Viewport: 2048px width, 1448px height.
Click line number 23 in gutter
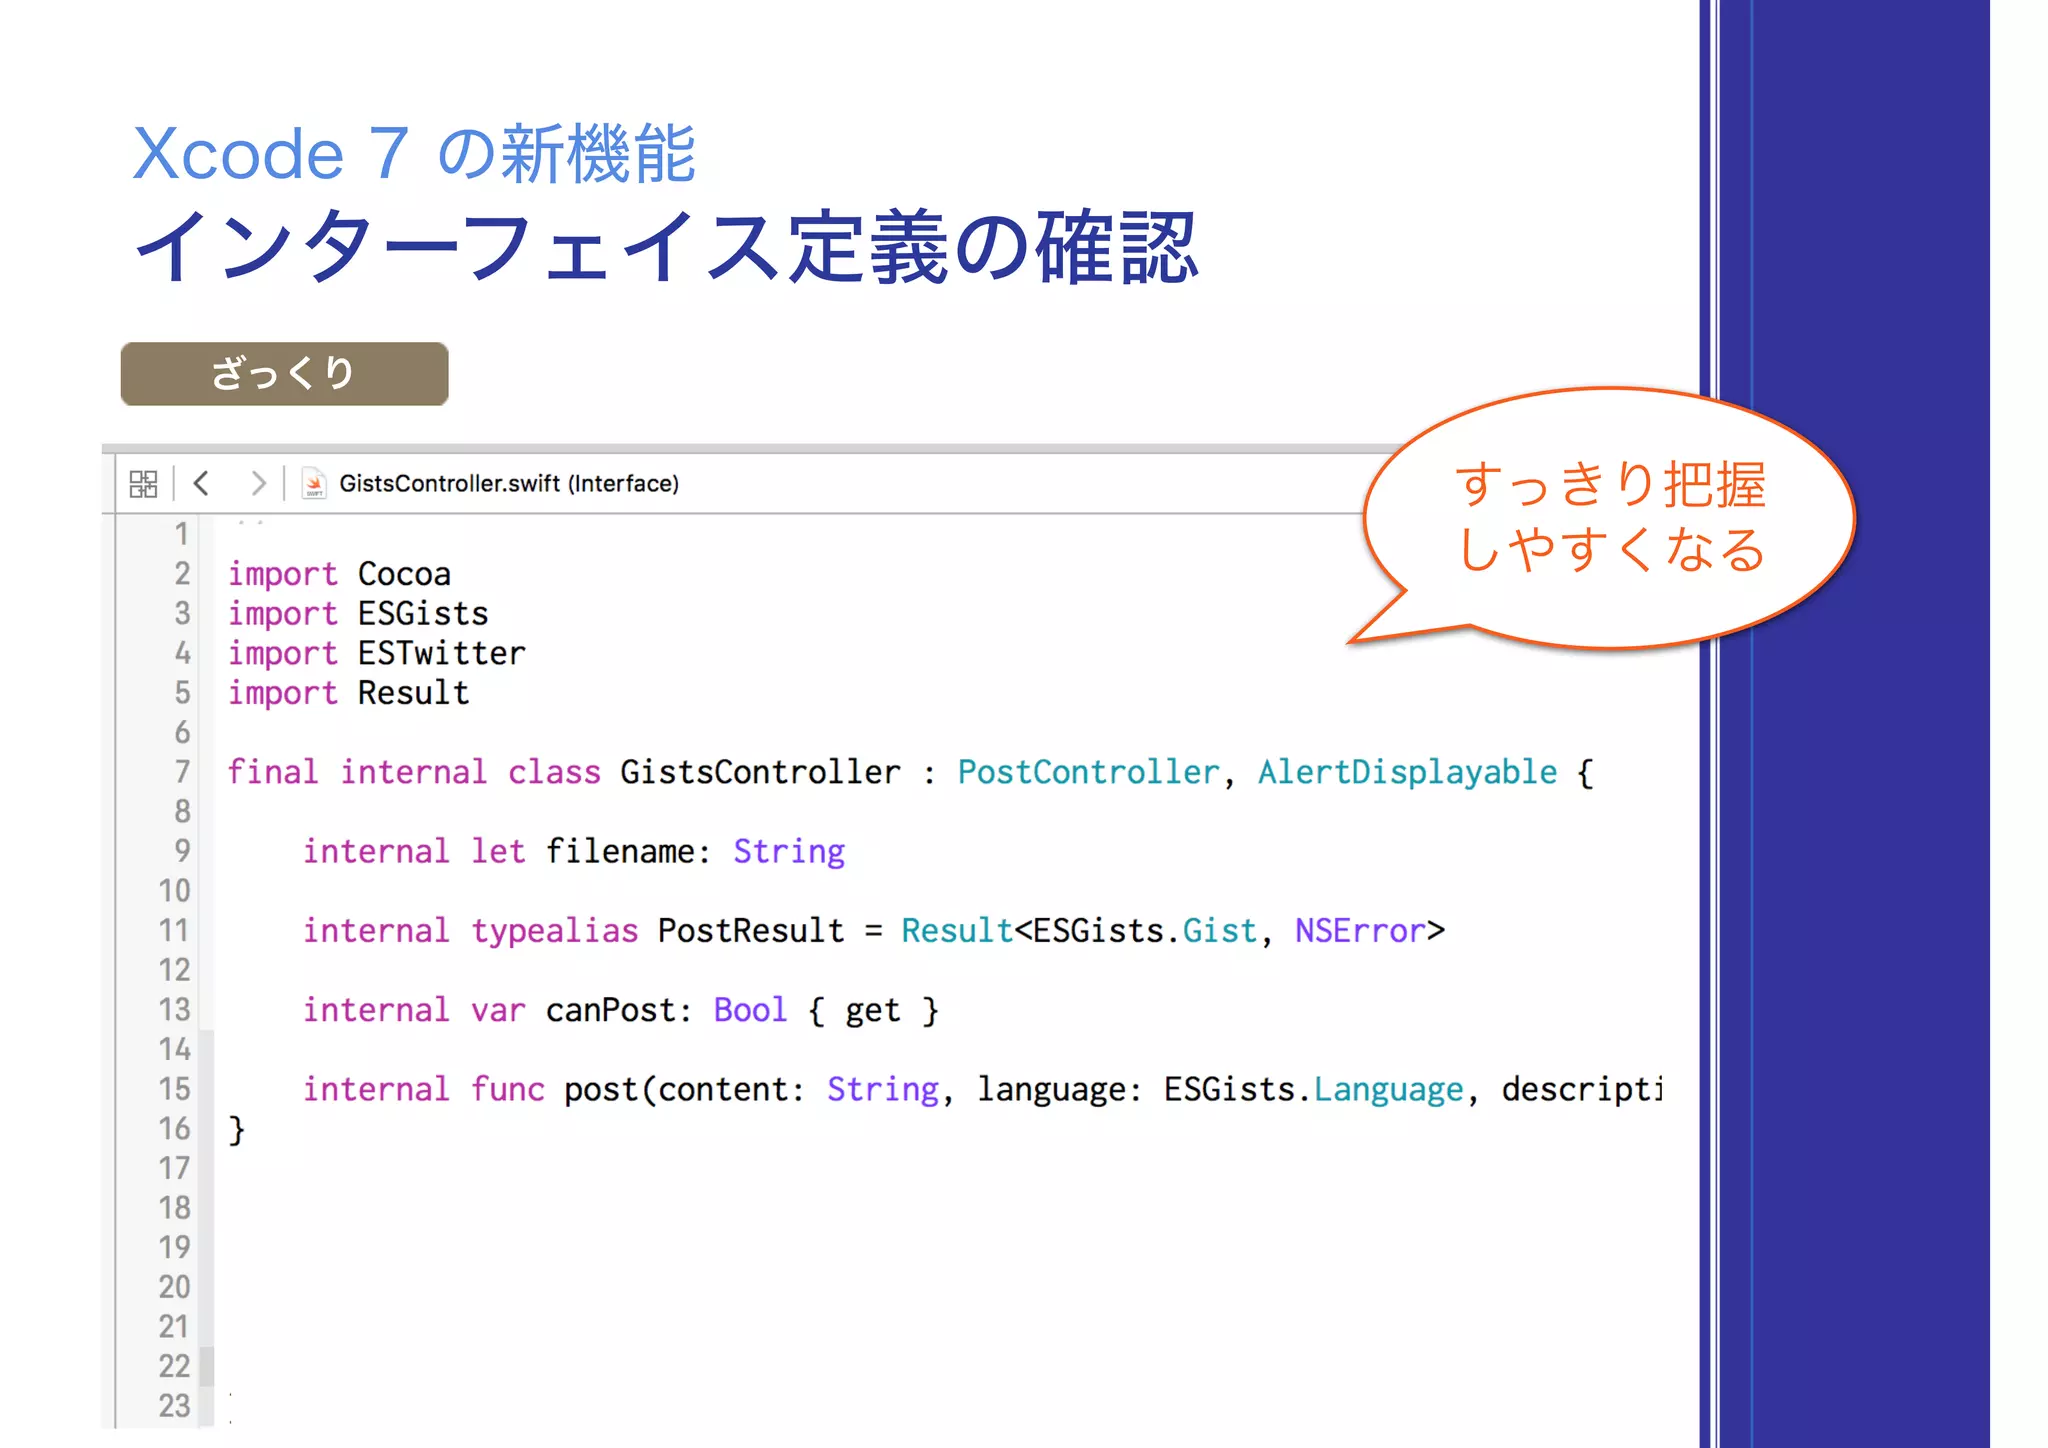[174, 1406]
